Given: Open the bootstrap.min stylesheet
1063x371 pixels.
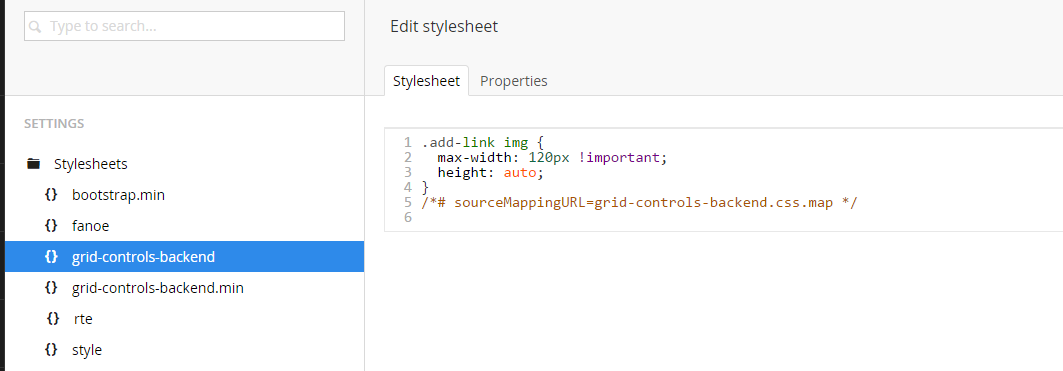Looking at the screenshot, I should tap(118, 195).
